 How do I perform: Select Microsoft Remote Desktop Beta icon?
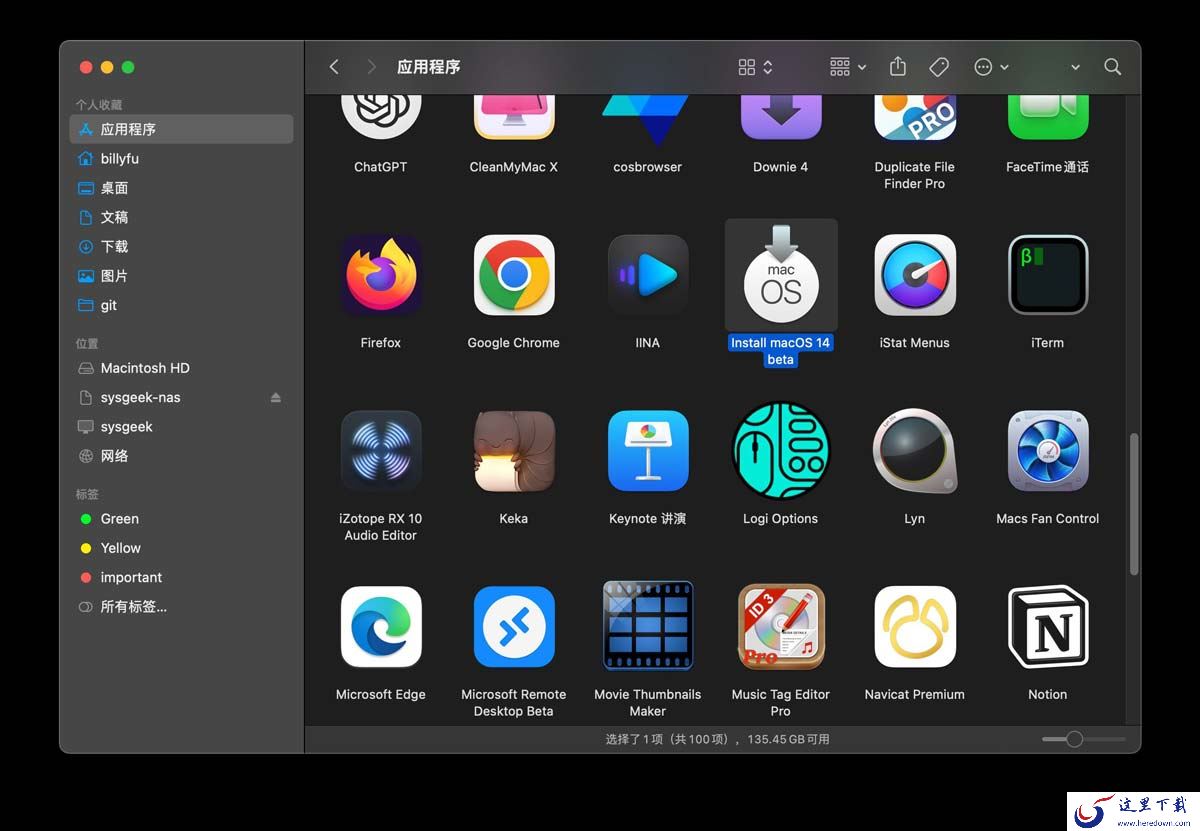coord(514,627)
